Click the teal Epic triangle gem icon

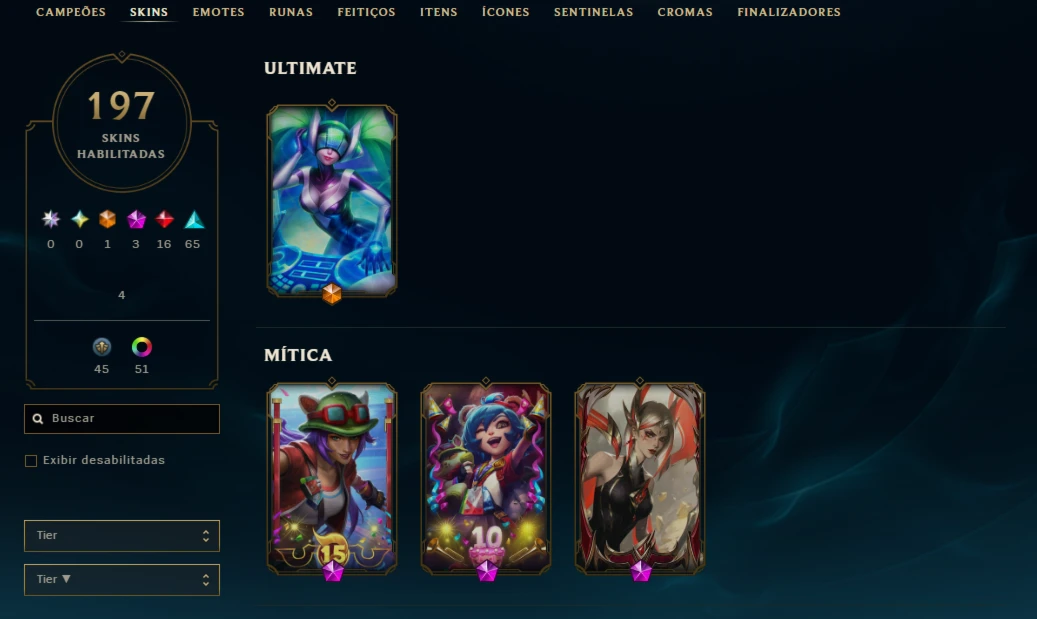click(194, 219)
